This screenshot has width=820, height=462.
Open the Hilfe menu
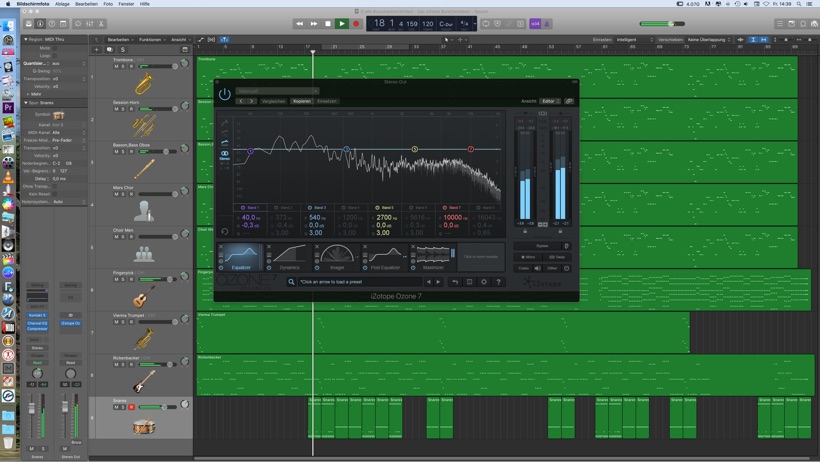144,4
